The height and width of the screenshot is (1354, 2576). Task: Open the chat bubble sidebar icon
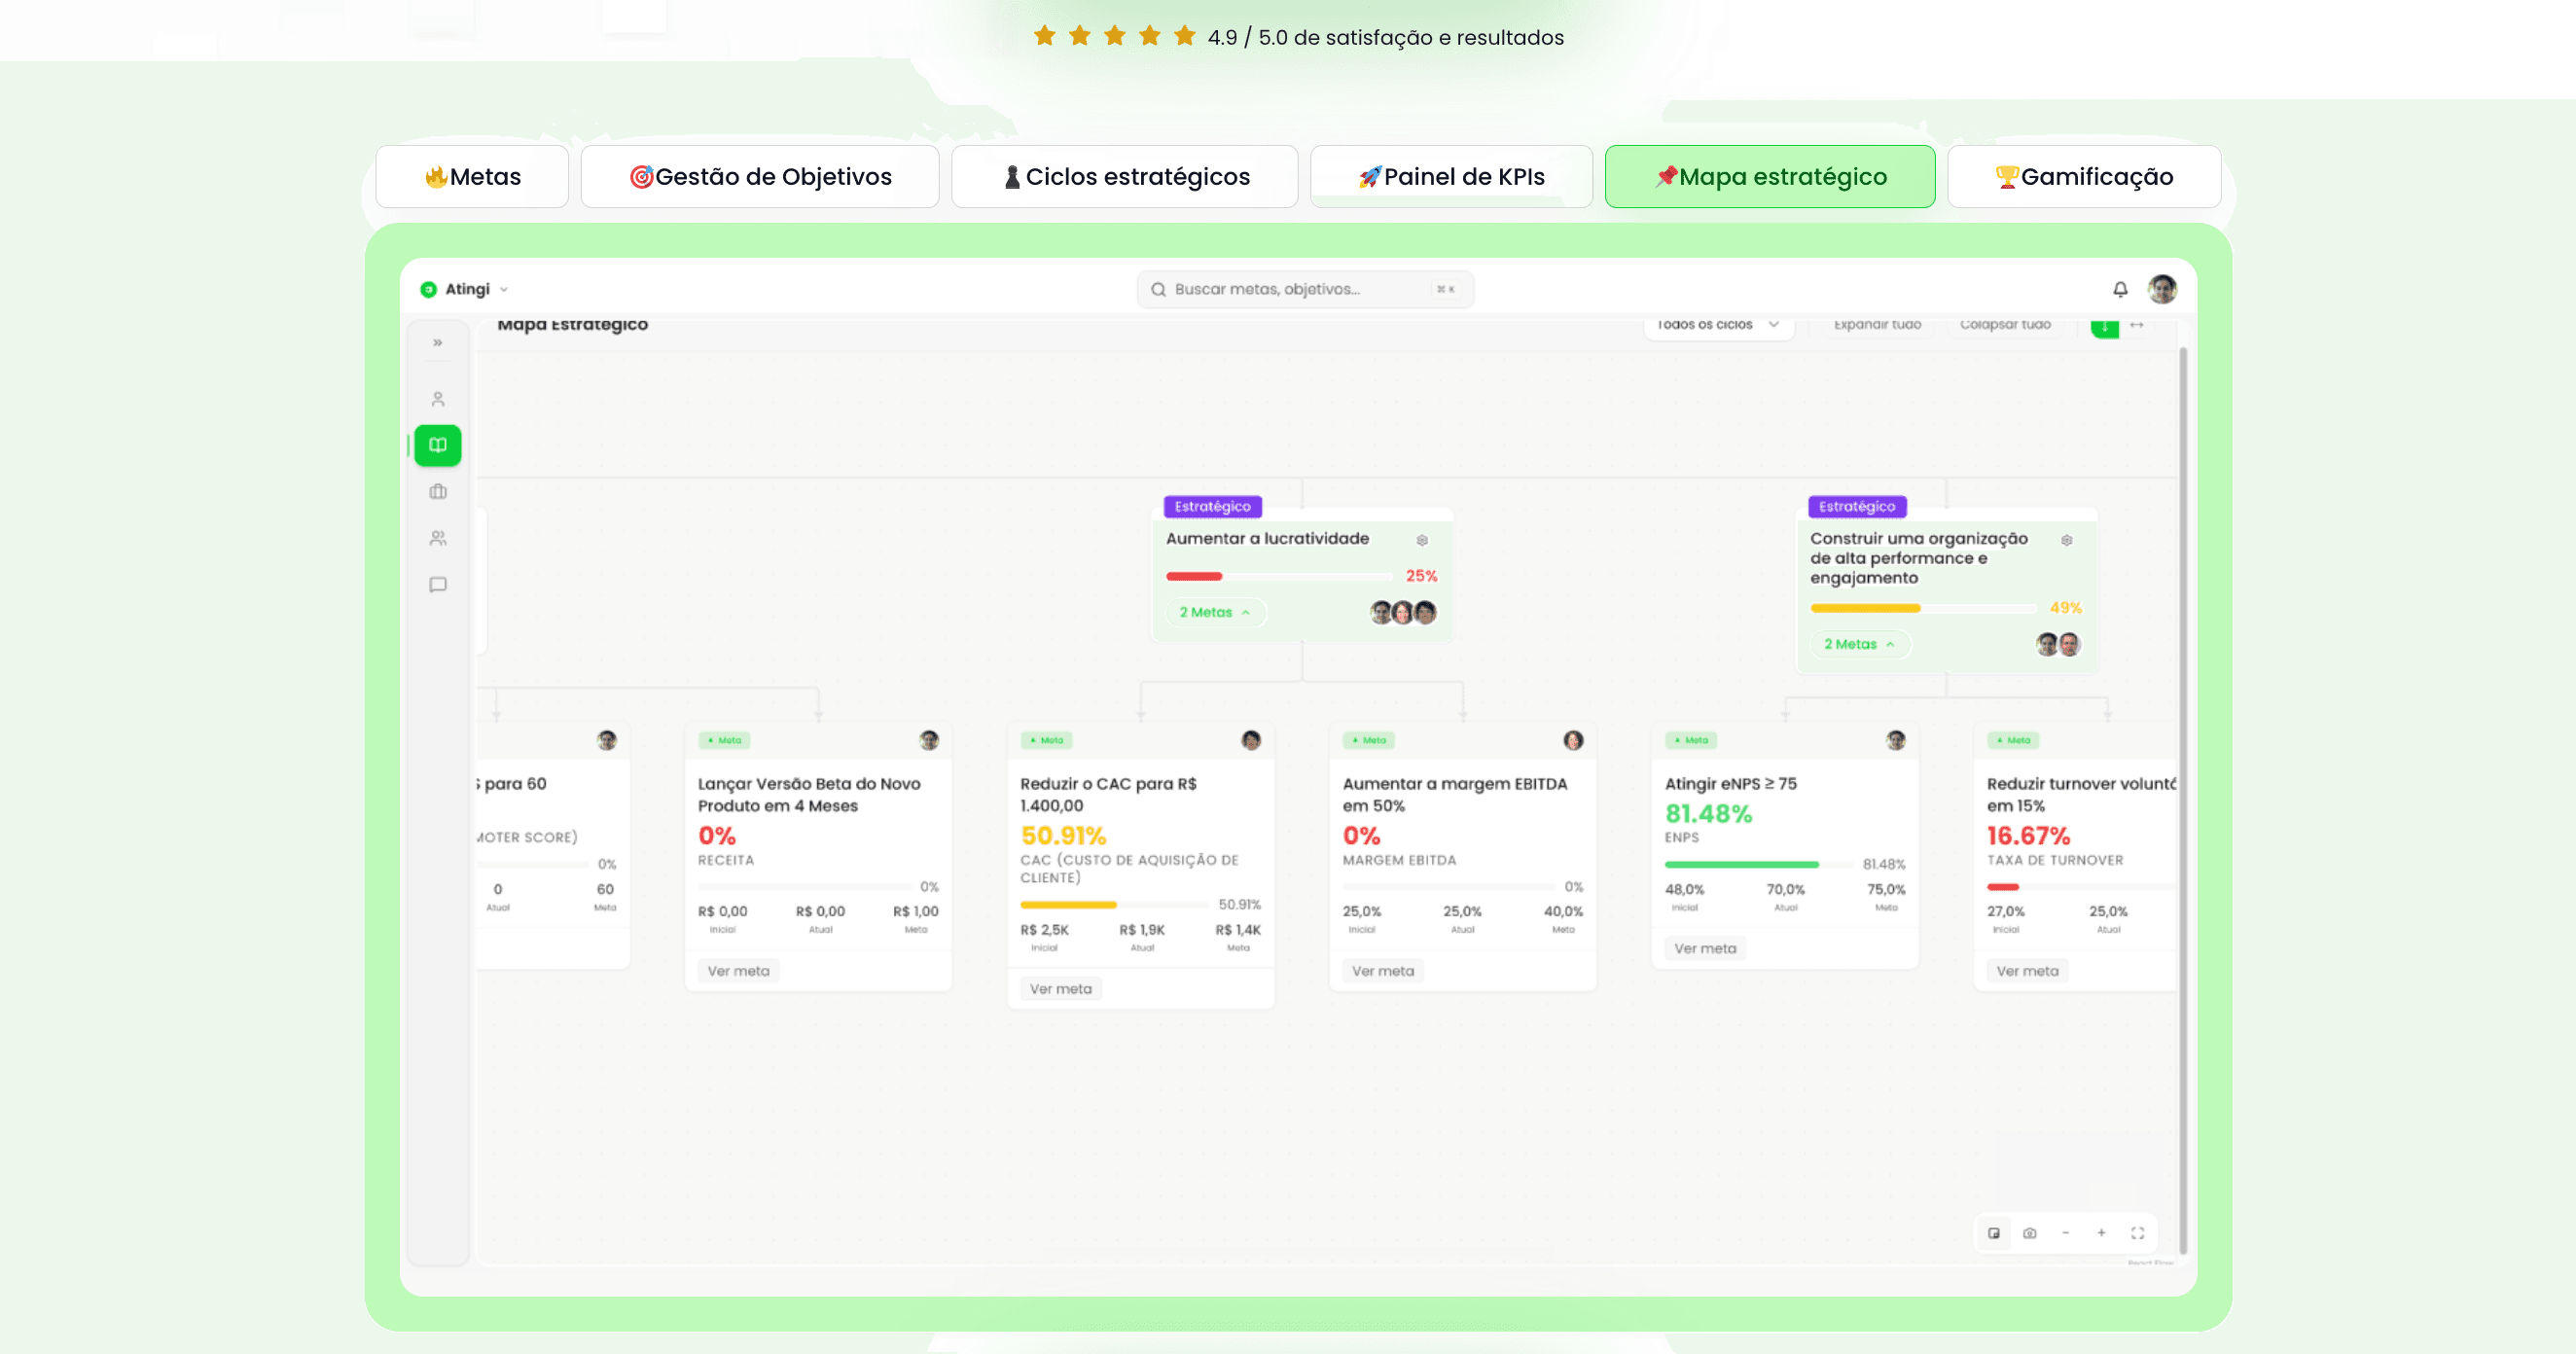tap(438, 585)
